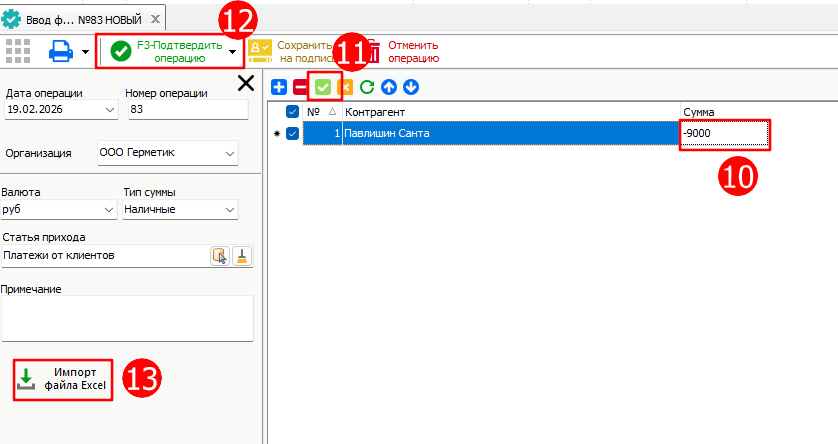Open the Валюта dropdown
838x444 pixels.
108,210
